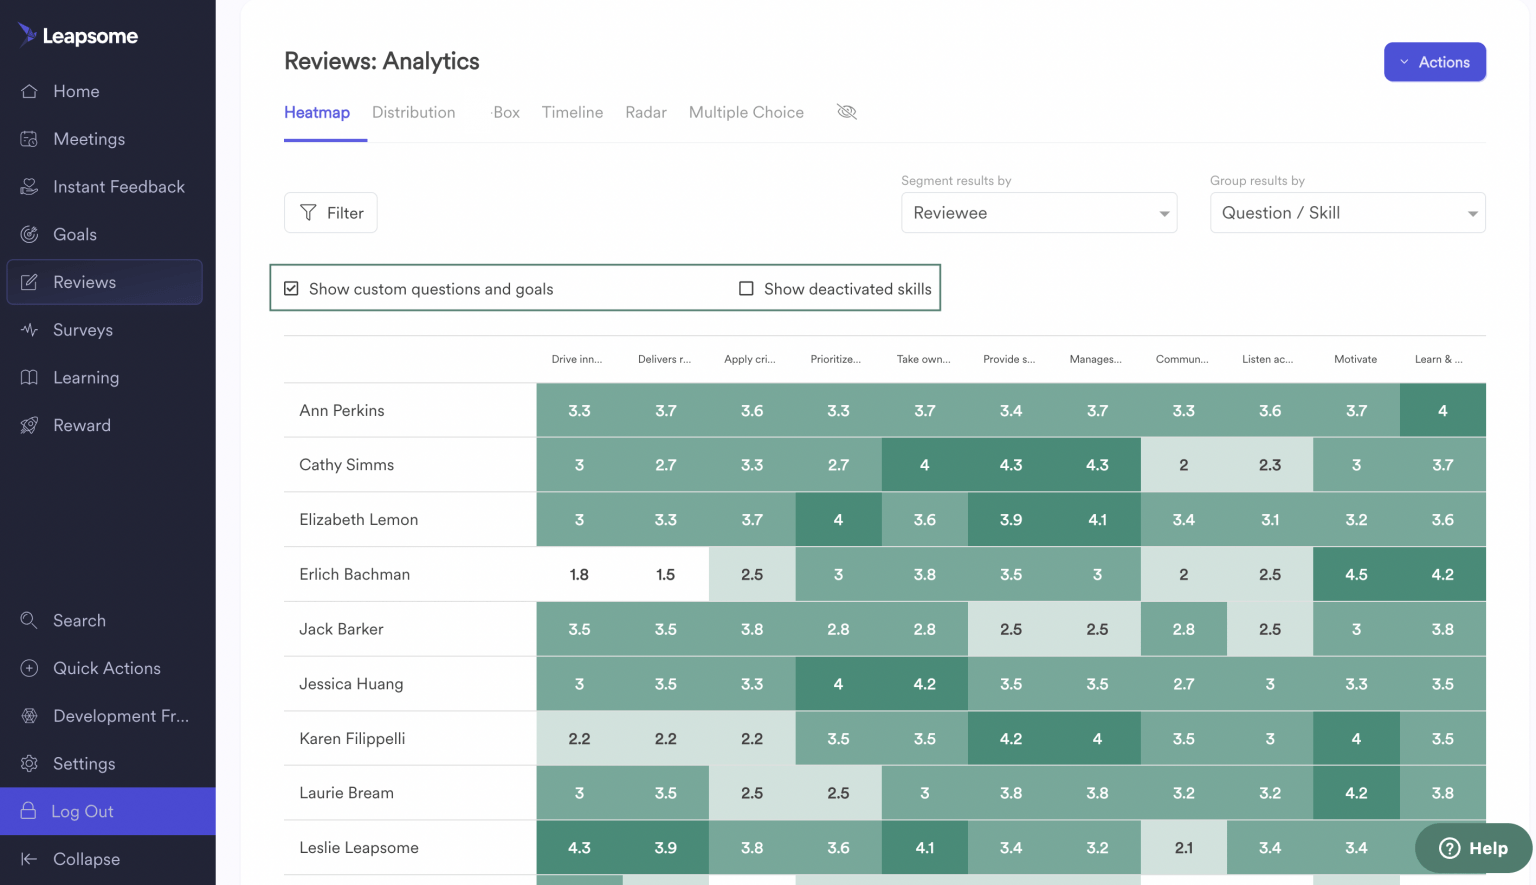Viewport: 1536px width, 885px height.
Task: Click the Help button
Action: pyautogui.click(x=1473, y=848)
